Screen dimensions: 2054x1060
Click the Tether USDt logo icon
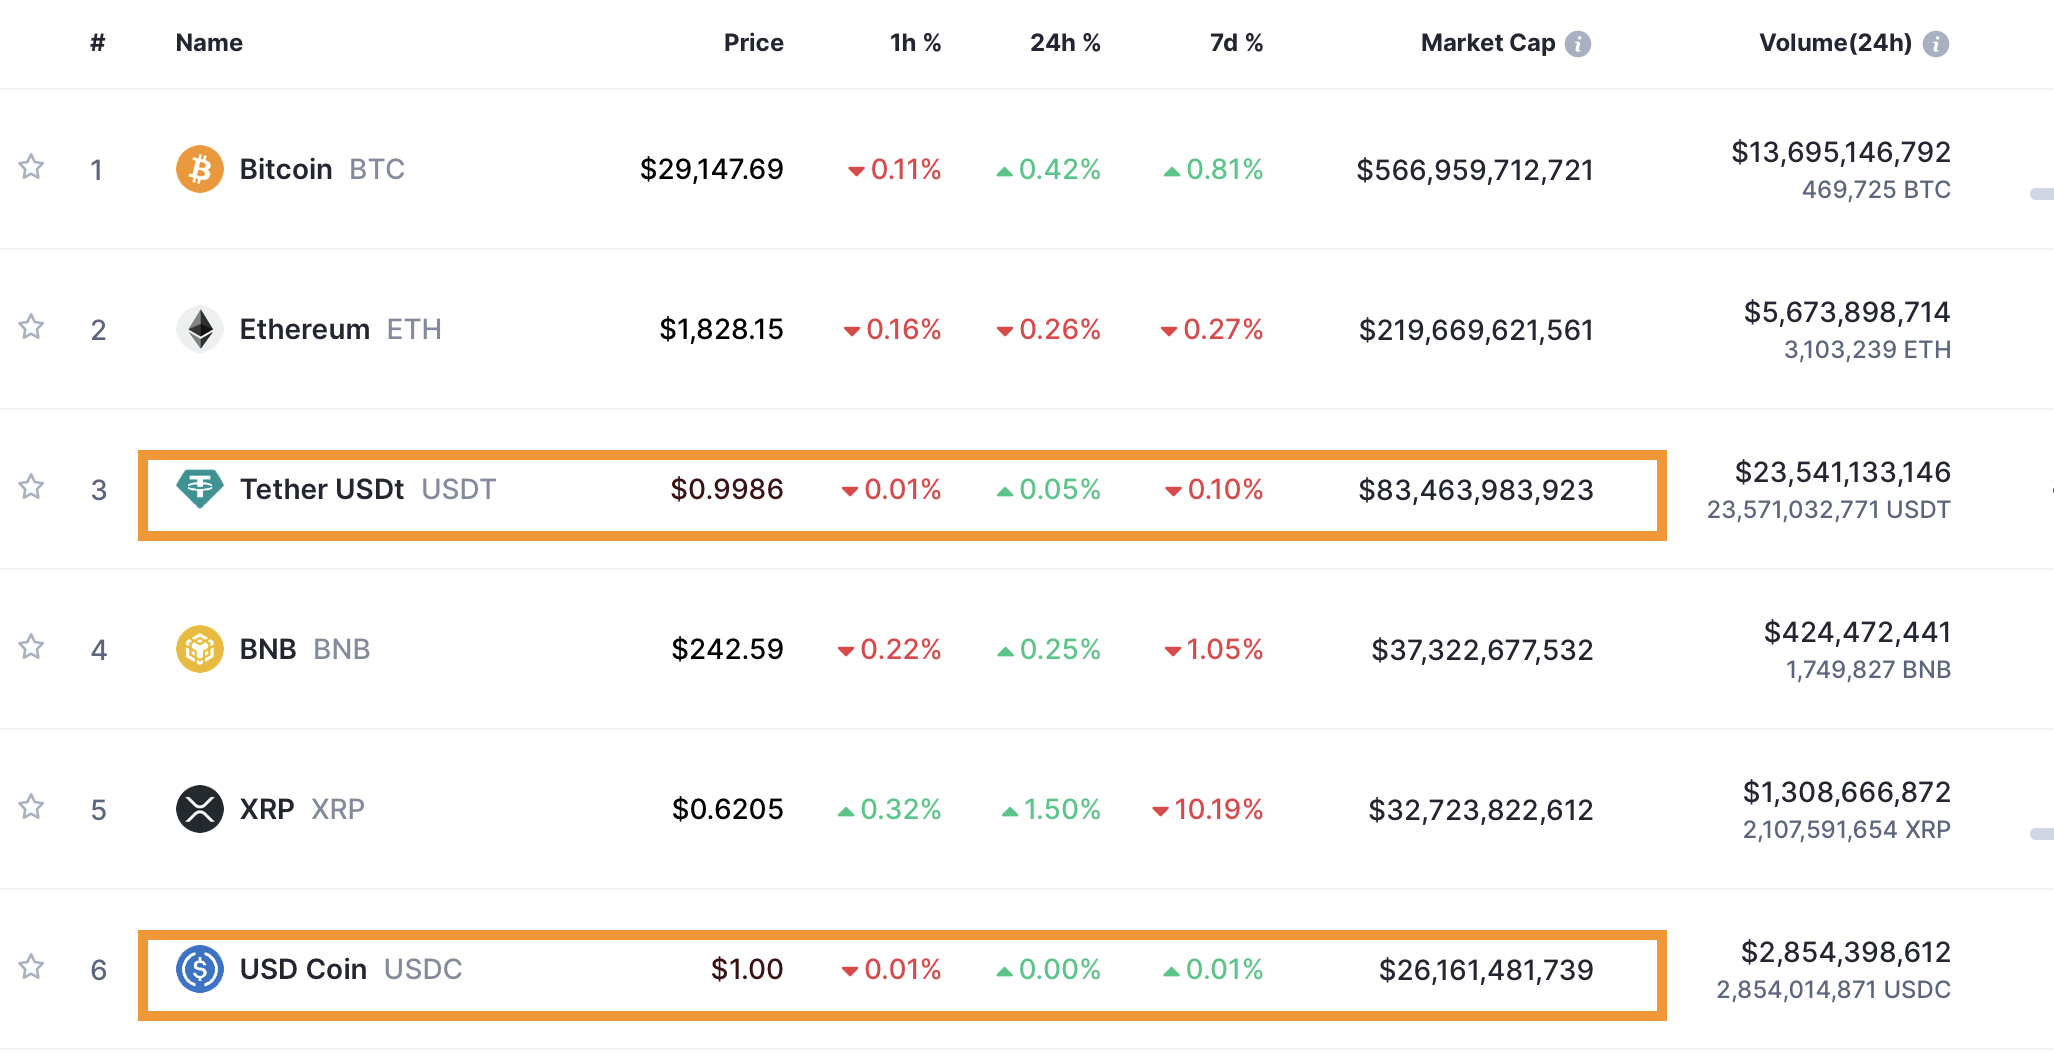(x=200, y=489)
